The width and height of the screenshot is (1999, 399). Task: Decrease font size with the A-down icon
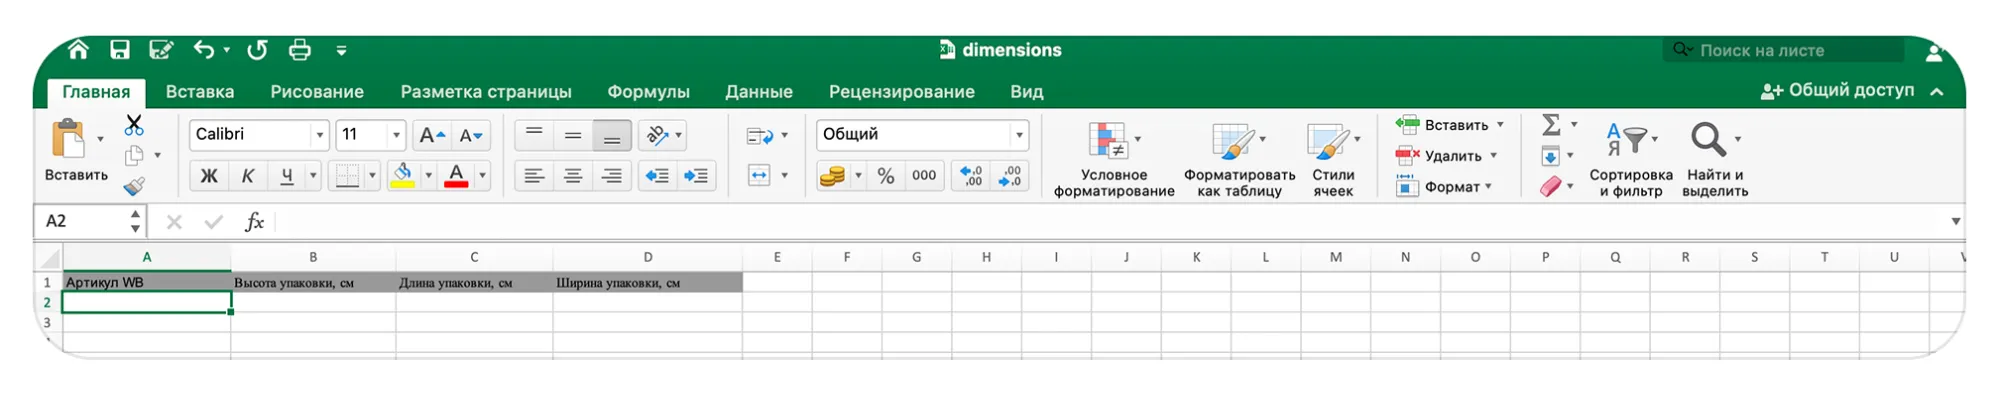pyautogui.click(x=471, y=135)
